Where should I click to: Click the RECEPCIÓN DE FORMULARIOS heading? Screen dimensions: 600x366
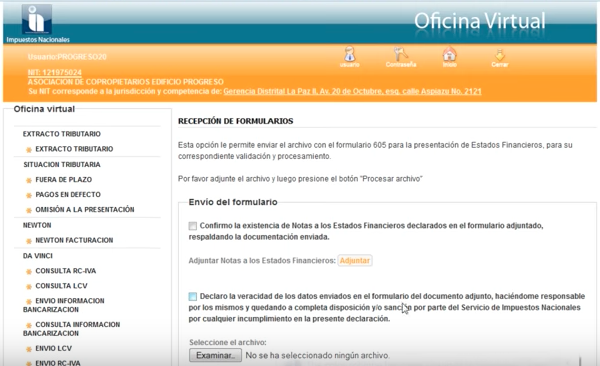point(236,121)
